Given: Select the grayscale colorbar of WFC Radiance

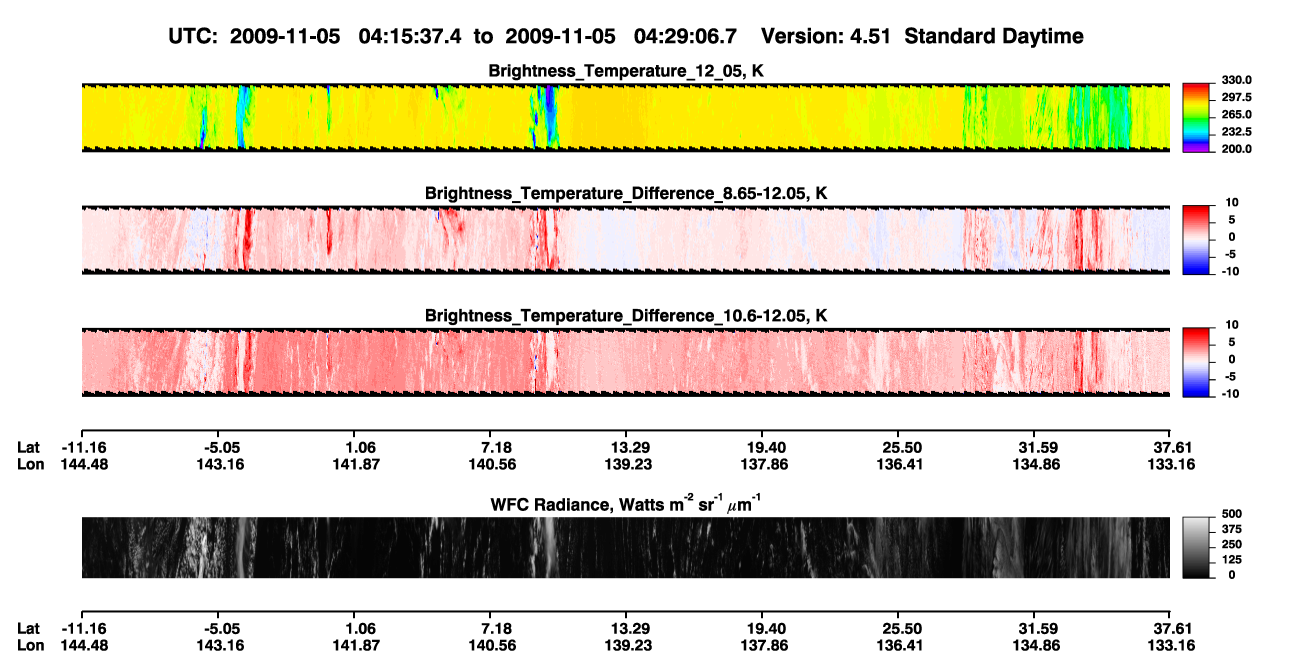Looking at the screenshot, I should pos(1196,547).
